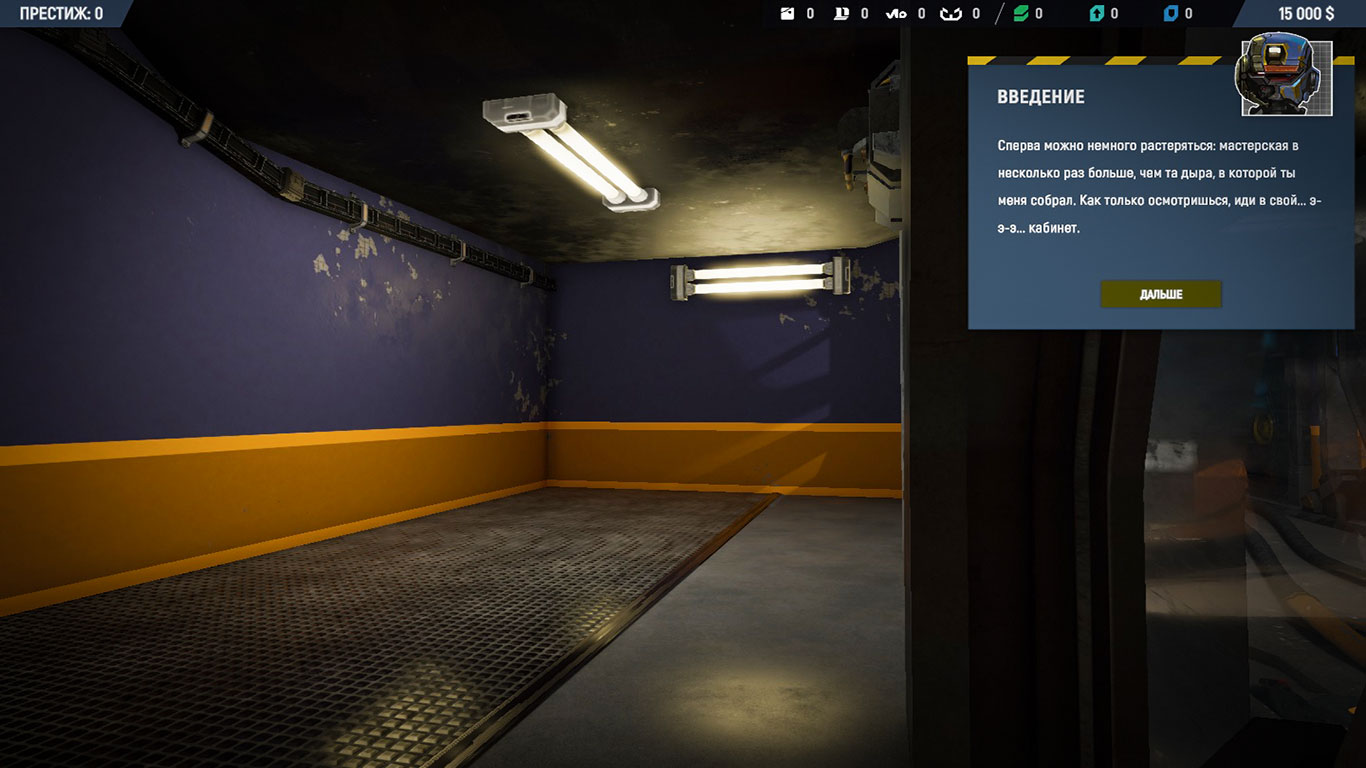Click the ceiling fluorescent lamp

click(x=571, y=151)
